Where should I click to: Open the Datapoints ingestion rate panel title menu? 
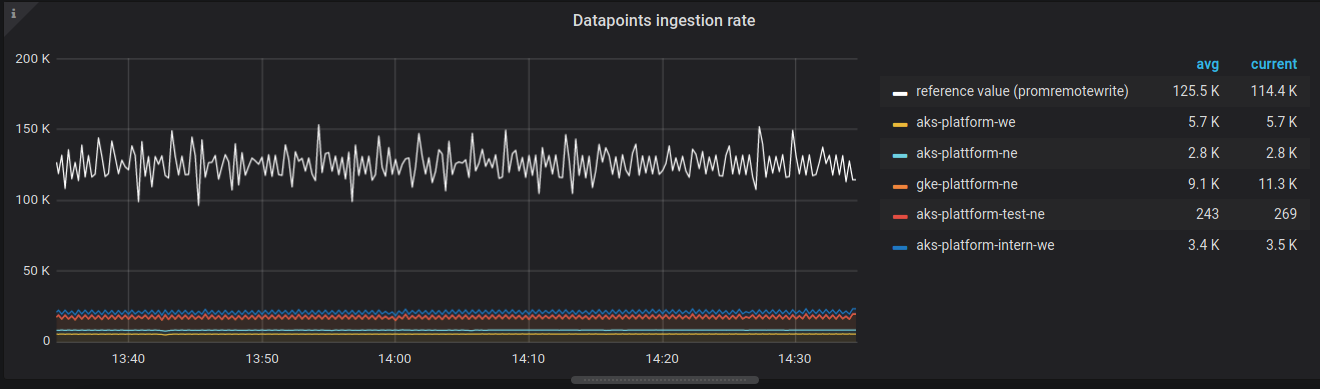pyautogui.click(x=663, y=20)
